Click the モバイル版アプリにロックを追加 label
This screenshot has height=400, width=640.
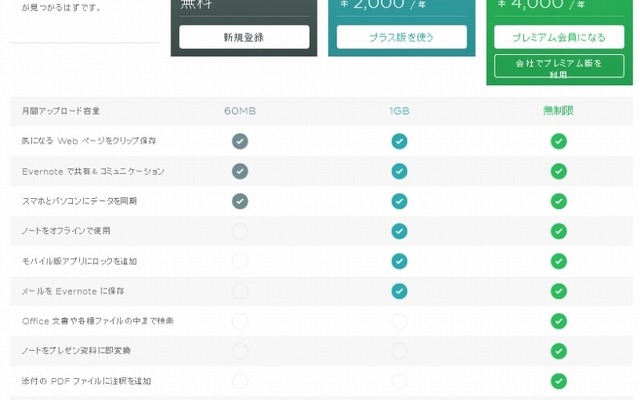79,261
